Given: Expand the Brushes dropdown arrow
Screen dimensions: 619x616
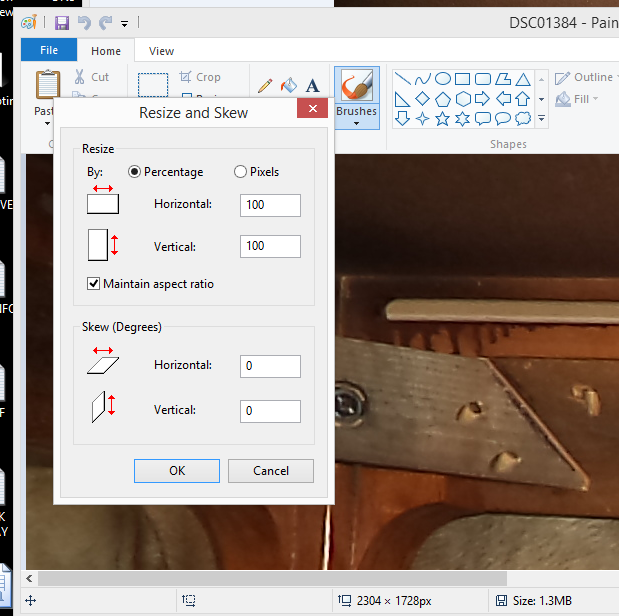Looking at the screenshot, I should [x=356, y=124].
